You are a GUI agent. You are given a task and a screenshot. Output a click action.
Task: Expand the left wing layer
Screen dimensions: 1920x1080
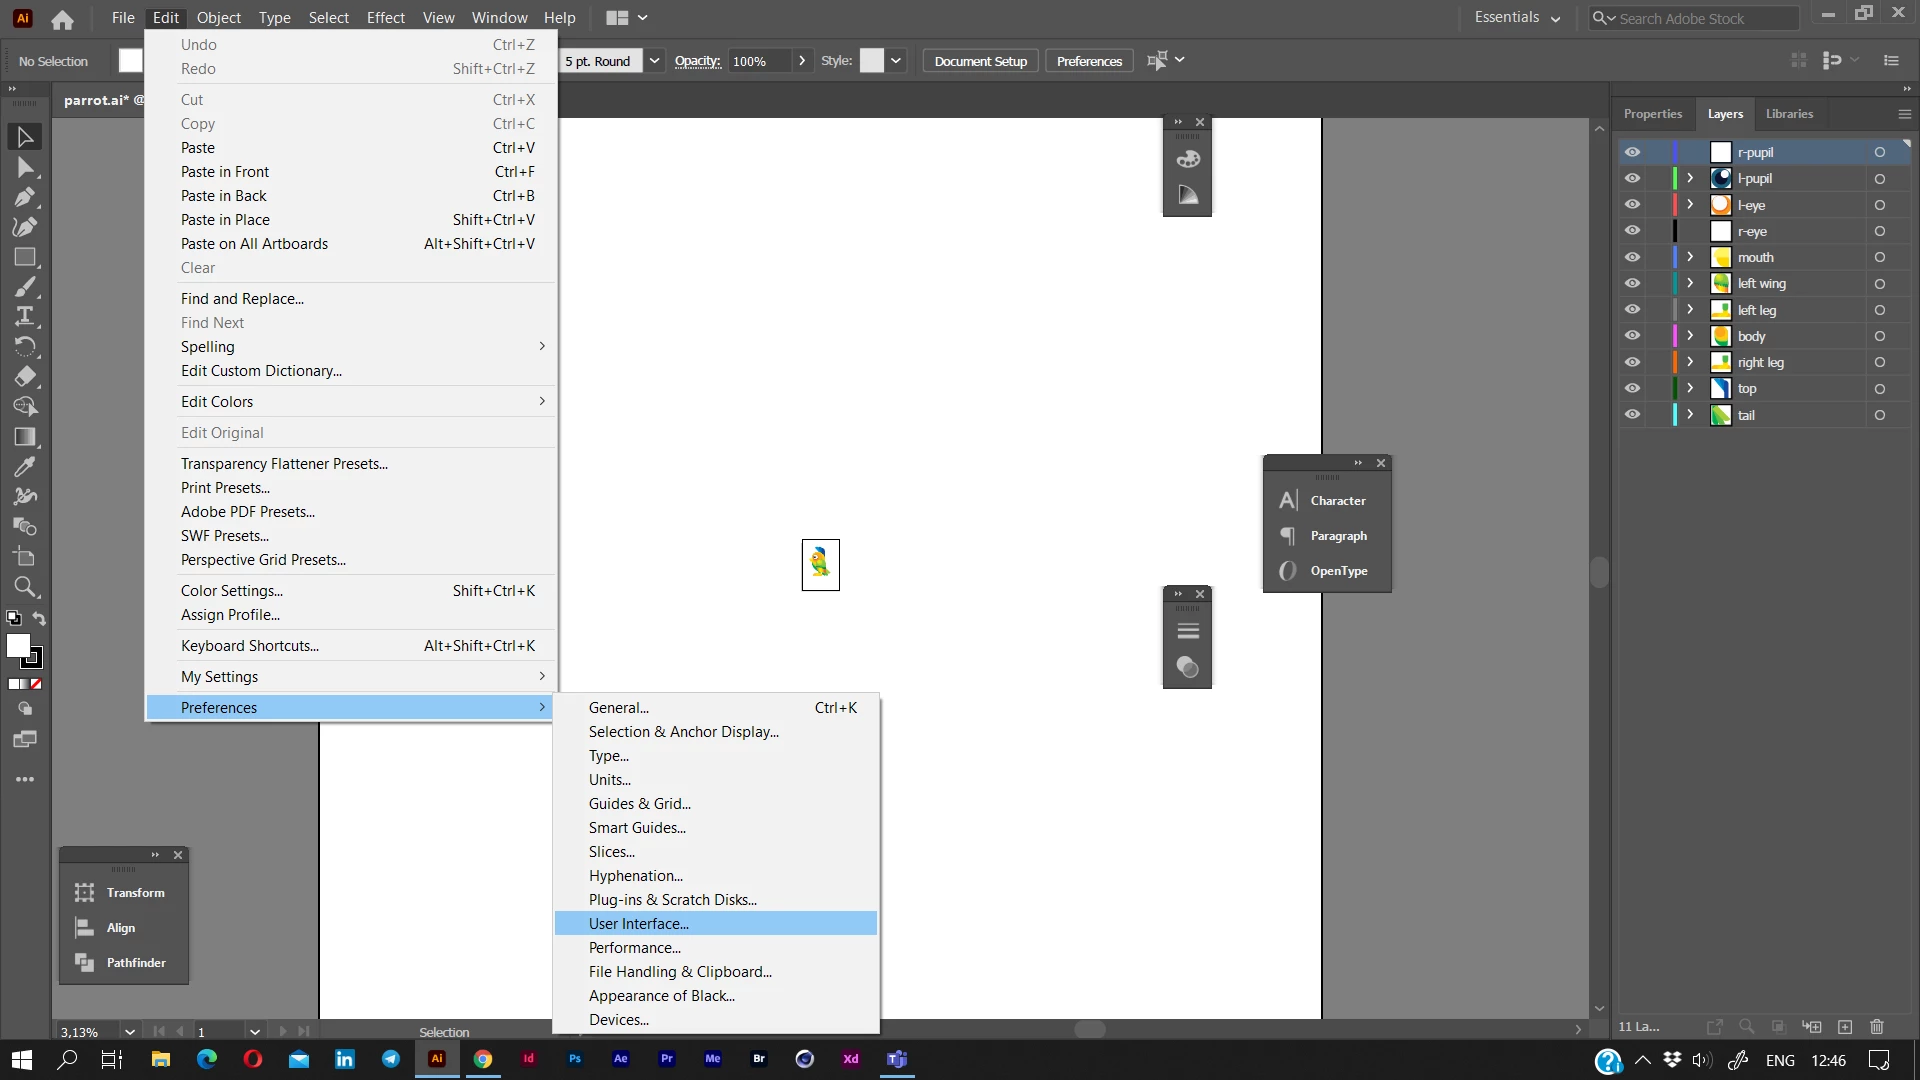(1690, 283)
